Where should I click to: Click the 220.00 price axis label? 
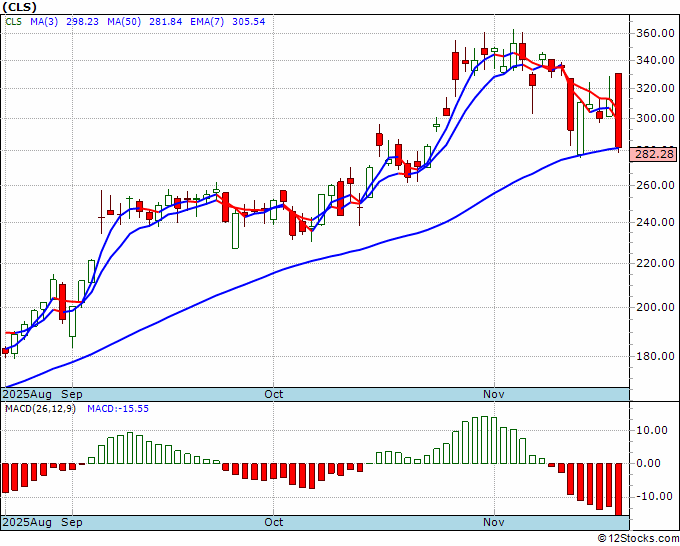pos(655,263)
